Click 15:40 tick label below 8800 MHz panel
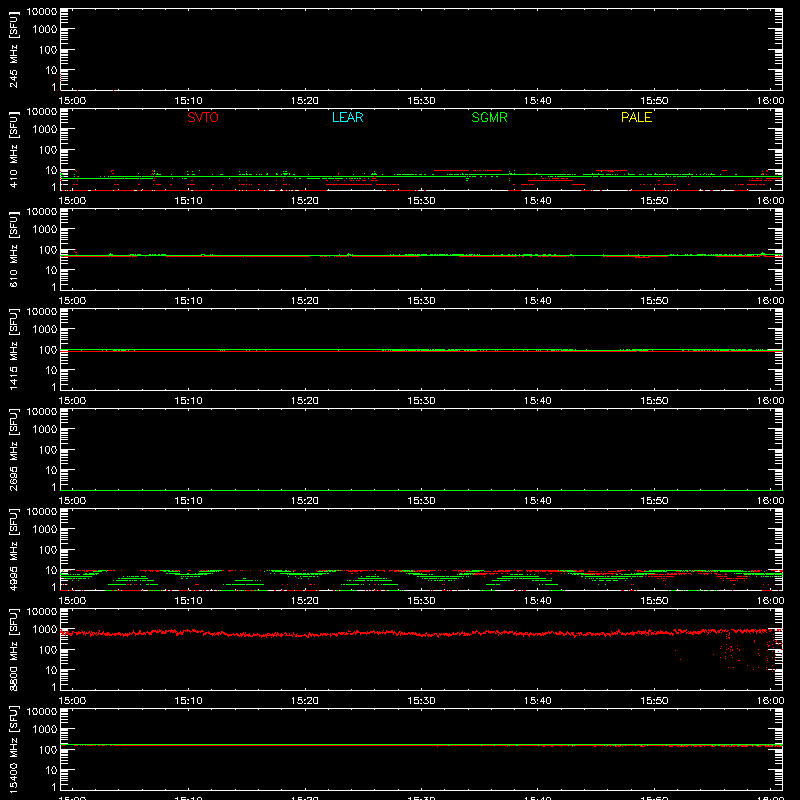This screenshot has height=800, width=800. 538,701
